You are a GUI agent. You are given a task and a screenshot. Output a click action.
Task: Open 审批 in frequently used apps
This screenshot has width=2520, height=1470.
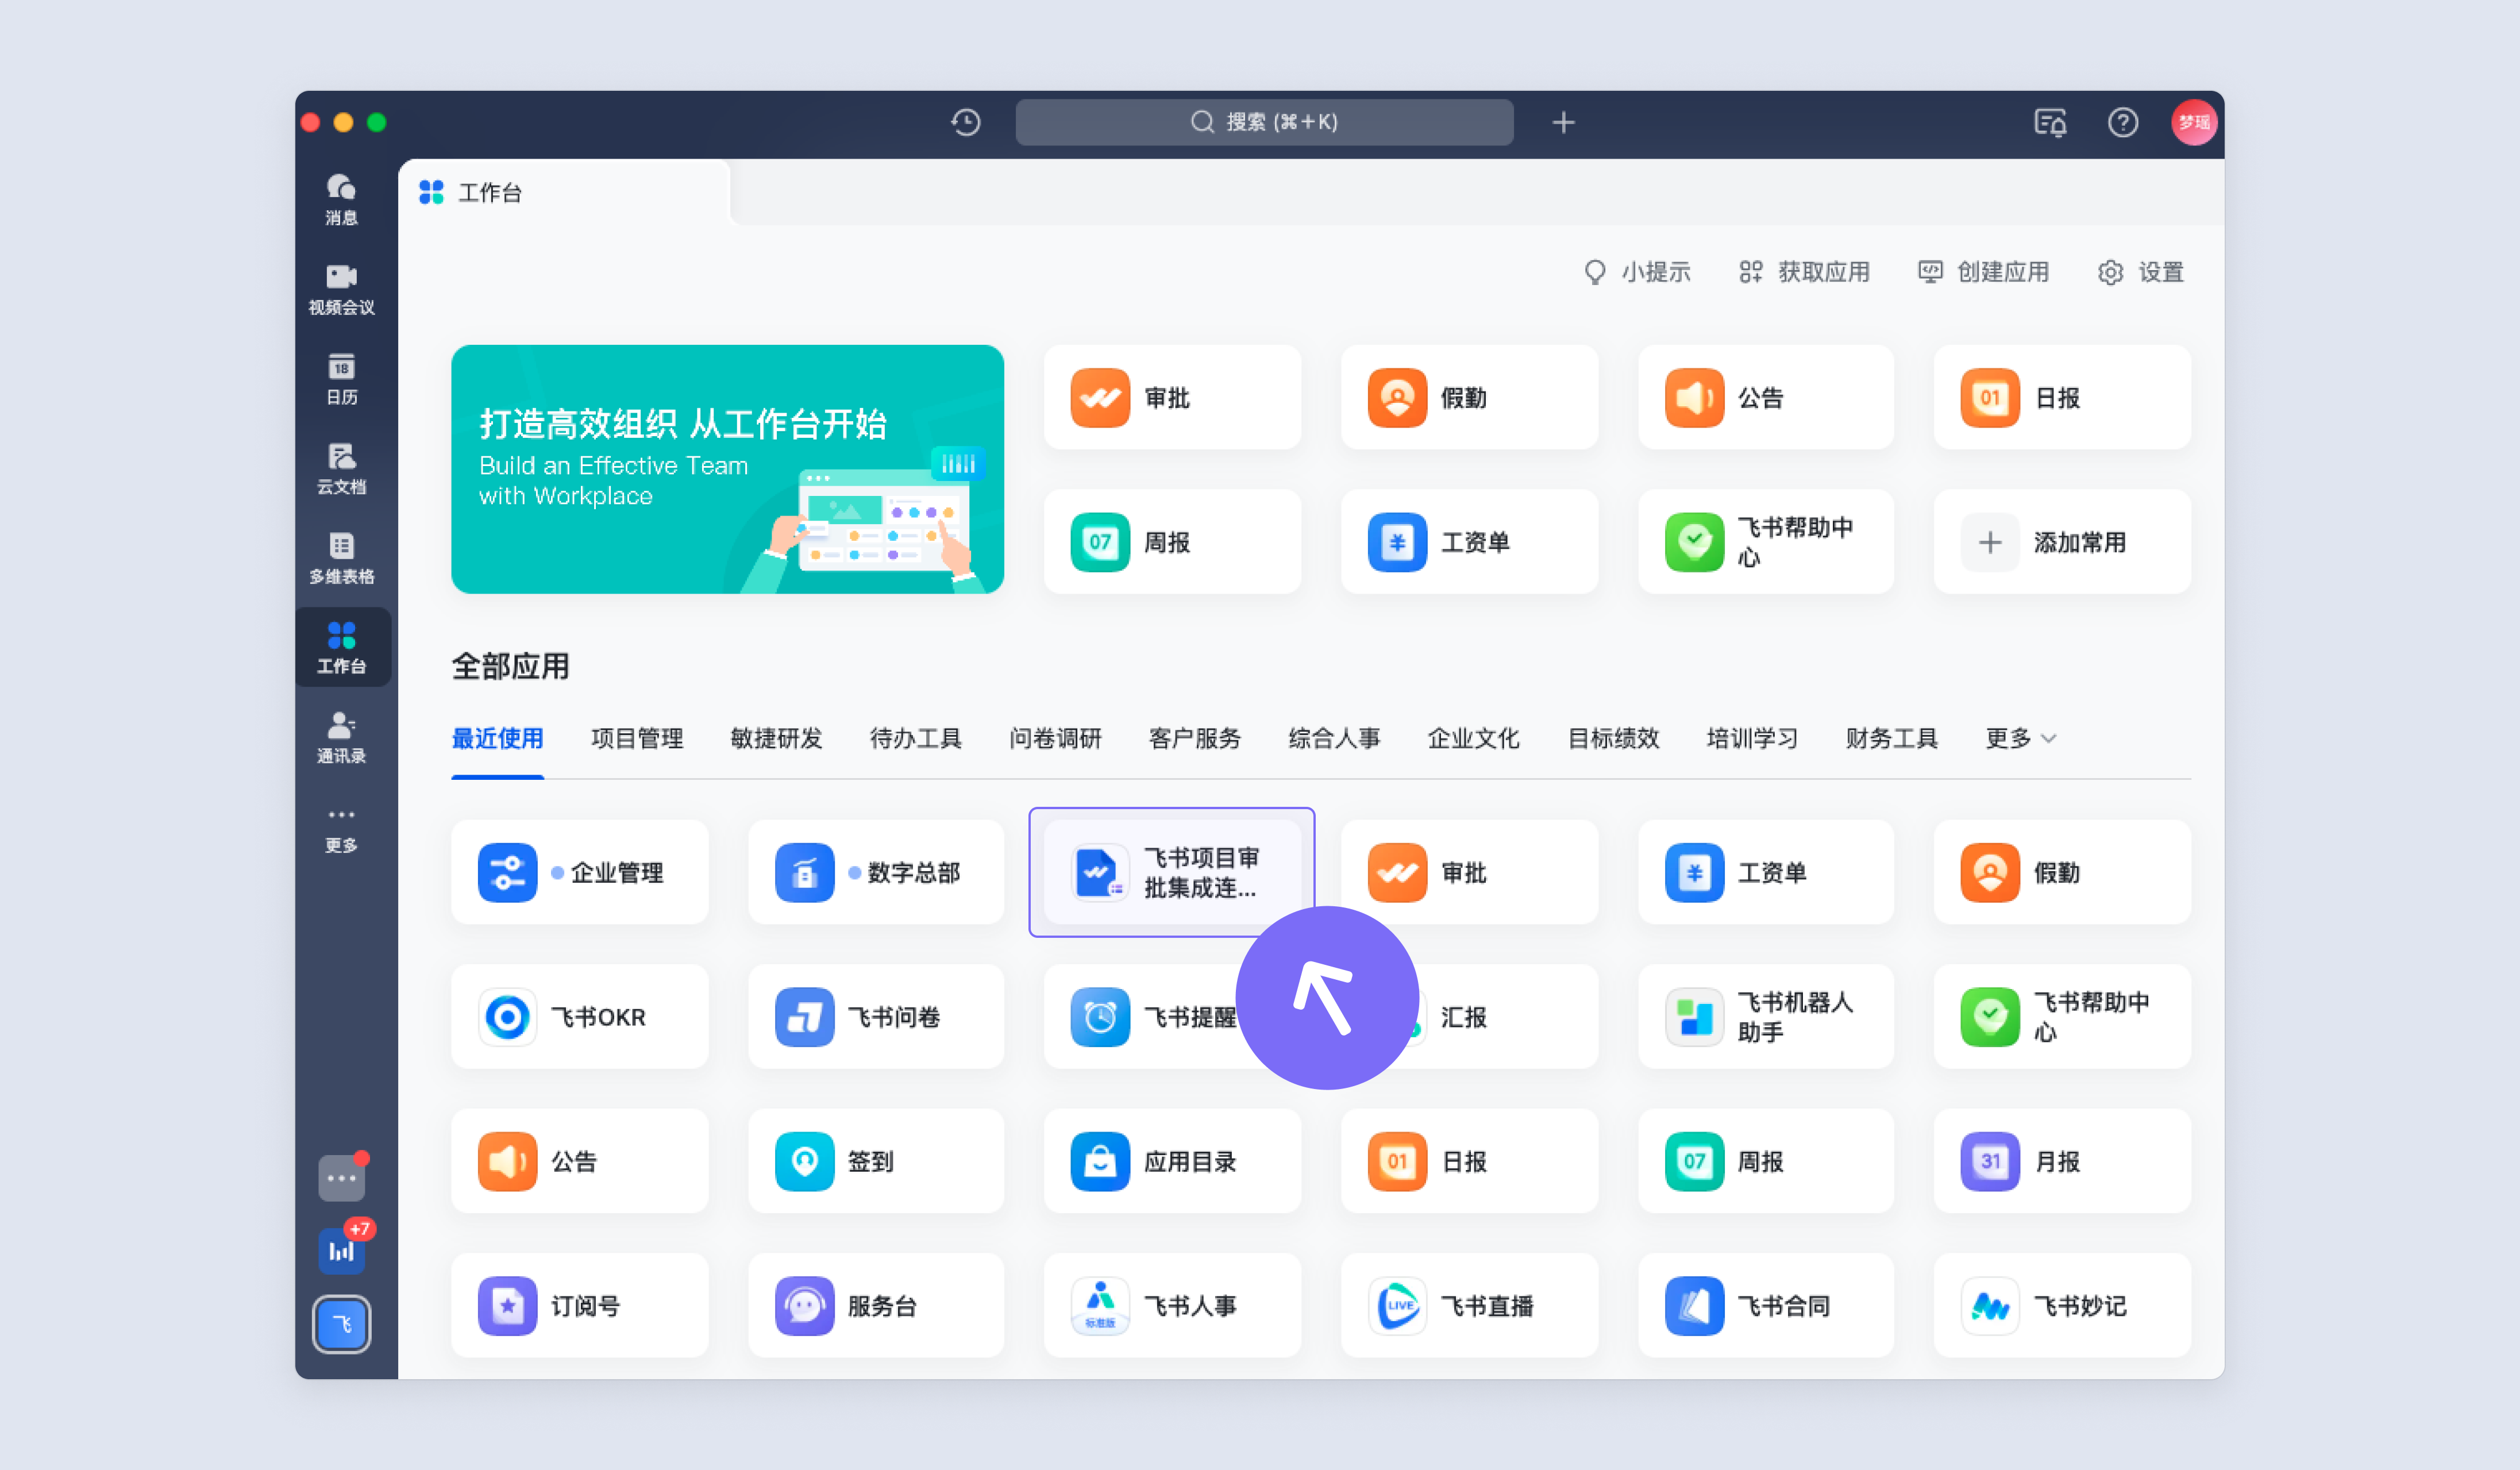pos(1172,397)
